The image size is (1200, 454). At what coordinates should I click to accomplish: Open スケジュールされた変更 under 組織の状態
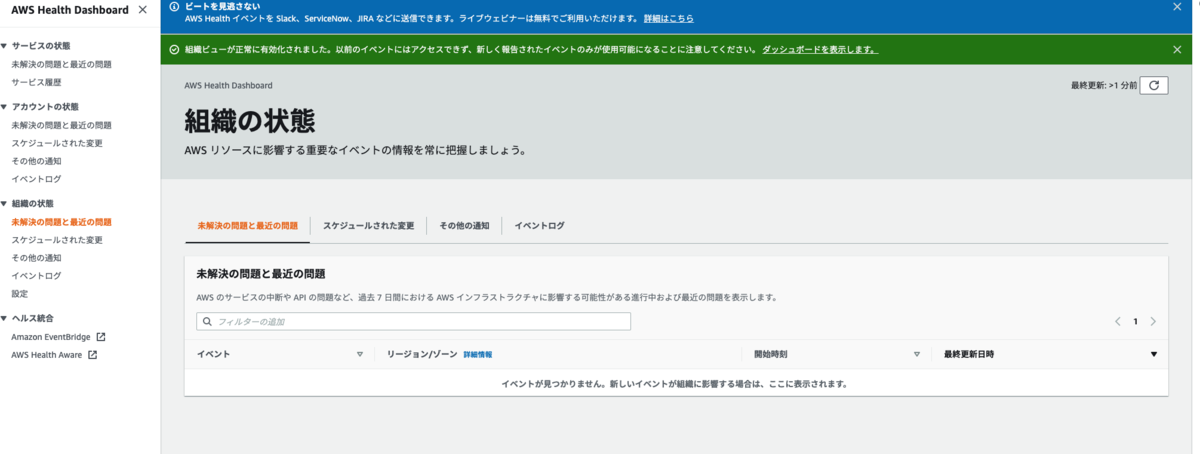click(57, 240)
